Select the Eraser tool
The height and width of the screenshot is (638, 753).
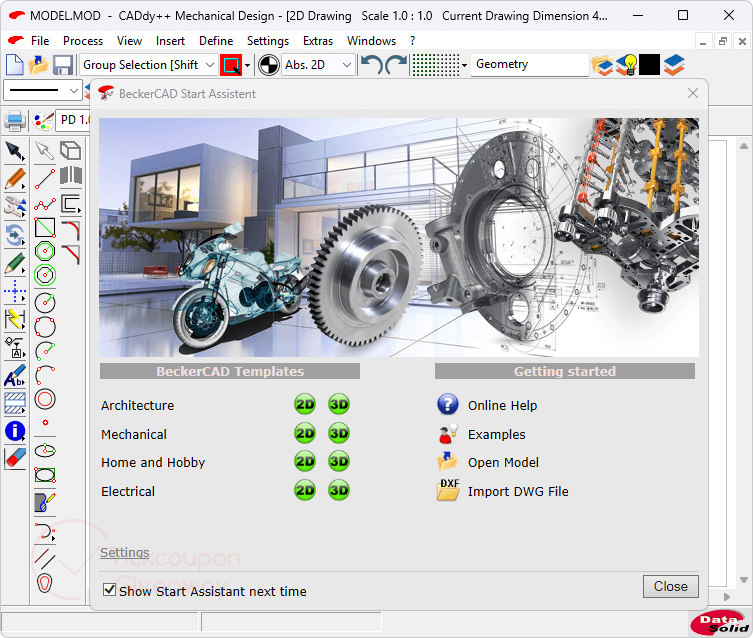tap(15, 458)
